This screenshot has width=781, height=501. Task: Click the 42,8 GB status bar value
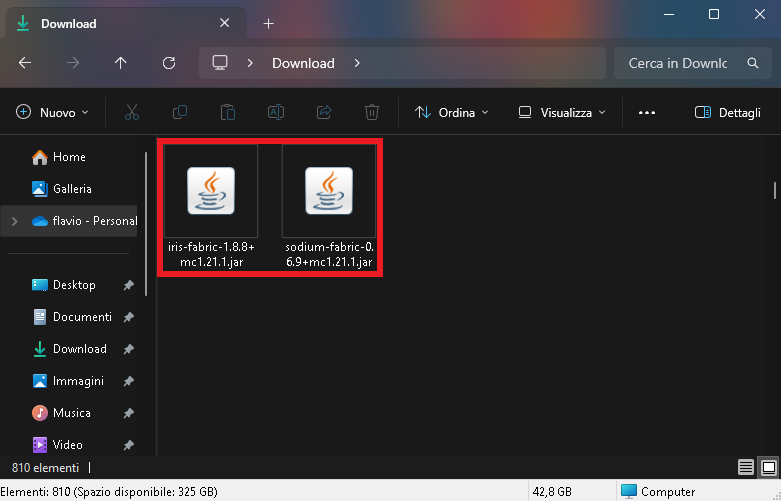[x=552, y=492]
